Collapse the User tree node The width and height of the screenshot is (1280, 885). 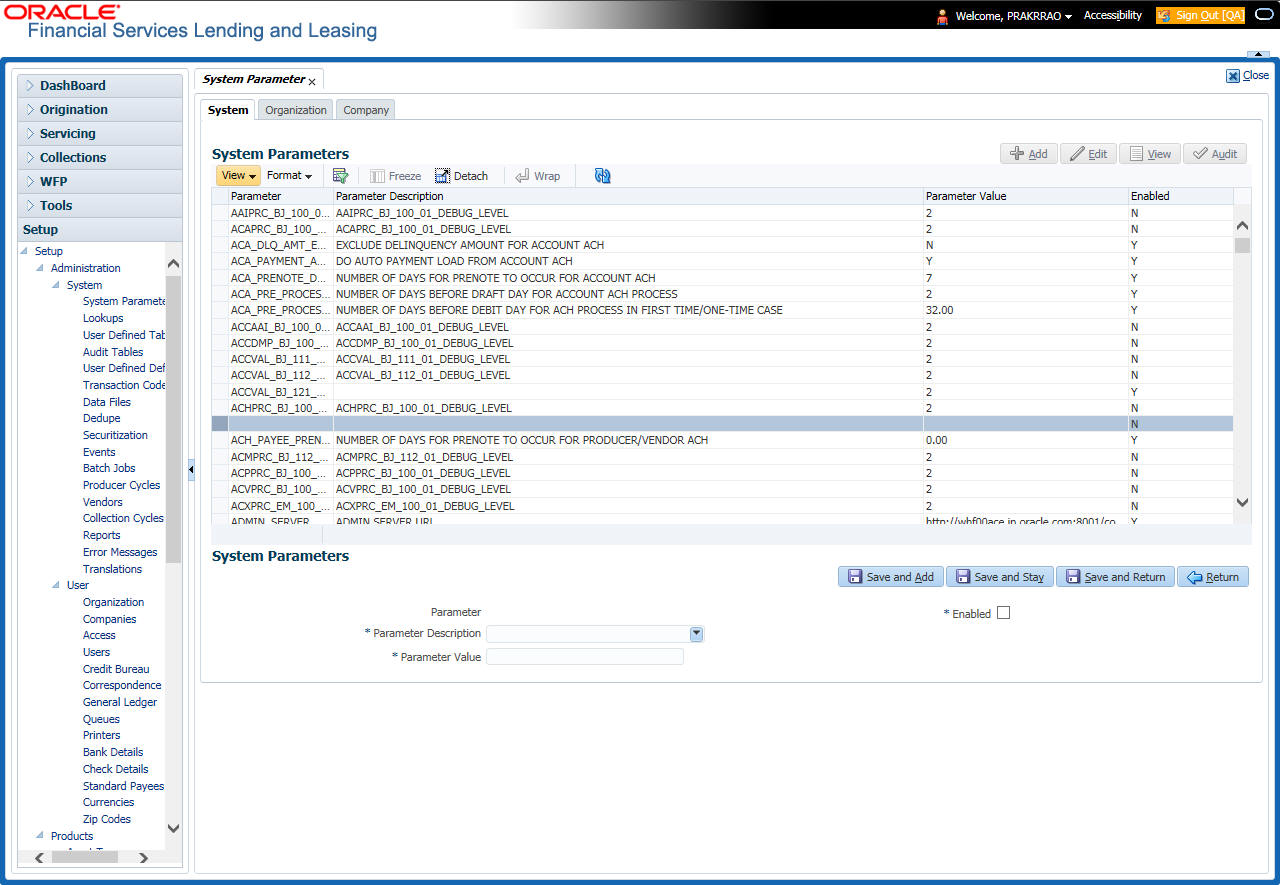[57, 585]
